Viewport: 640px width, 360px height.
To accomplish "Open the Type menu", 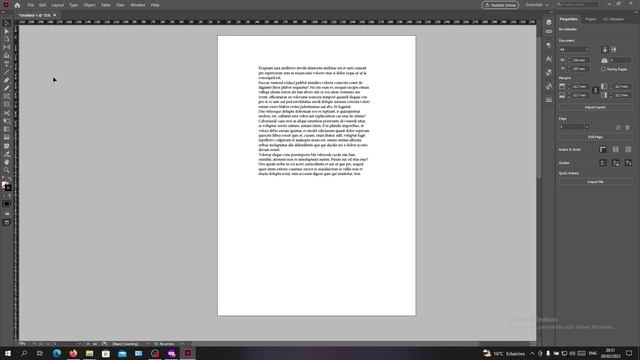I will pyautogui.click(x=73, y=5).
